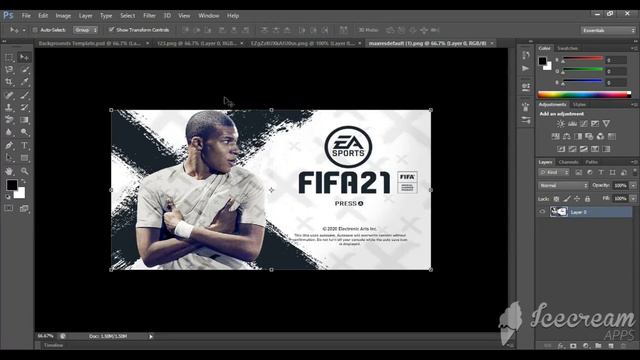The image size is (640, 360).
Task: Toggle the pixel layer filter icon
Action: (578, 173)
